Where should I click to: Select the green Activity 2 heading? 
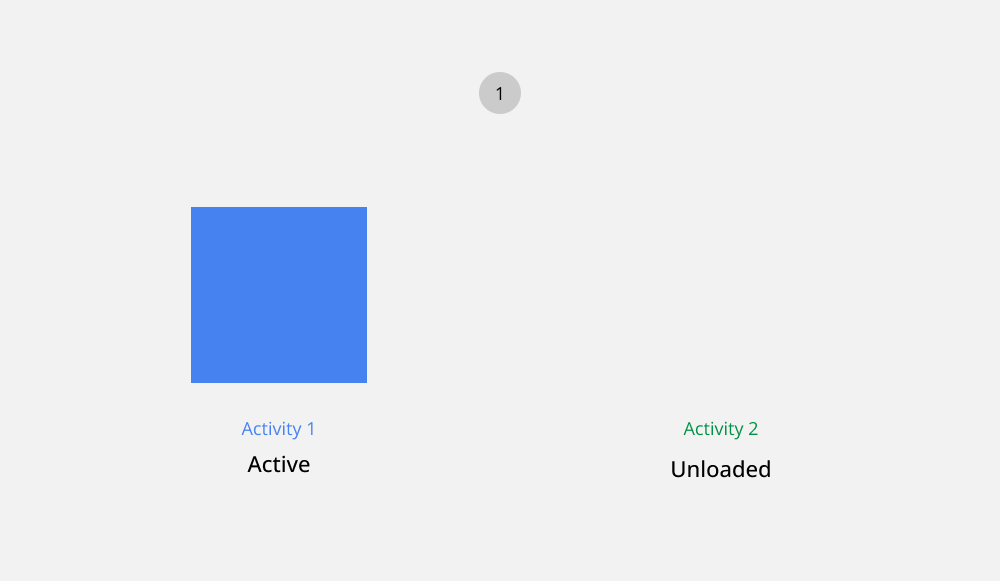[x=721, y=429]
